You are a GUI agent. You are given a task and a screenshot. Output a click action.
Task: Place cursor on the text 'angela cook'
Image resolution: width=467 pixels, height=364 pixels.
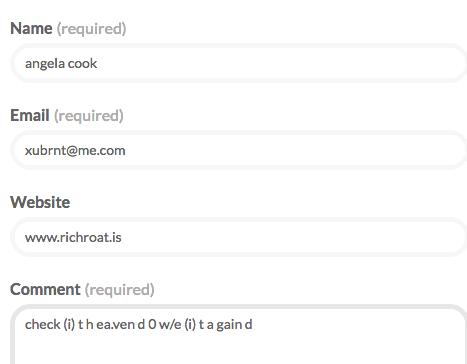pyautogui.click(x=61, y=64)
